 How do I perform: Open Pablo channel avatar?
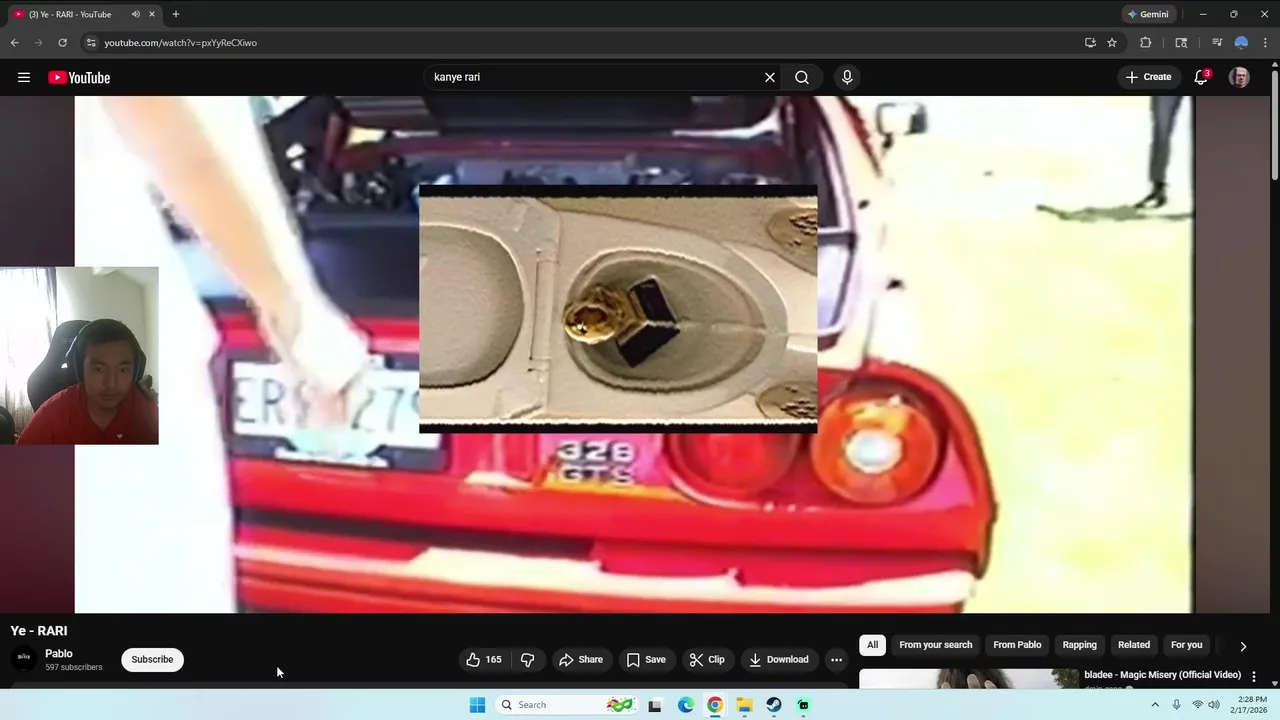click(24, 659)
